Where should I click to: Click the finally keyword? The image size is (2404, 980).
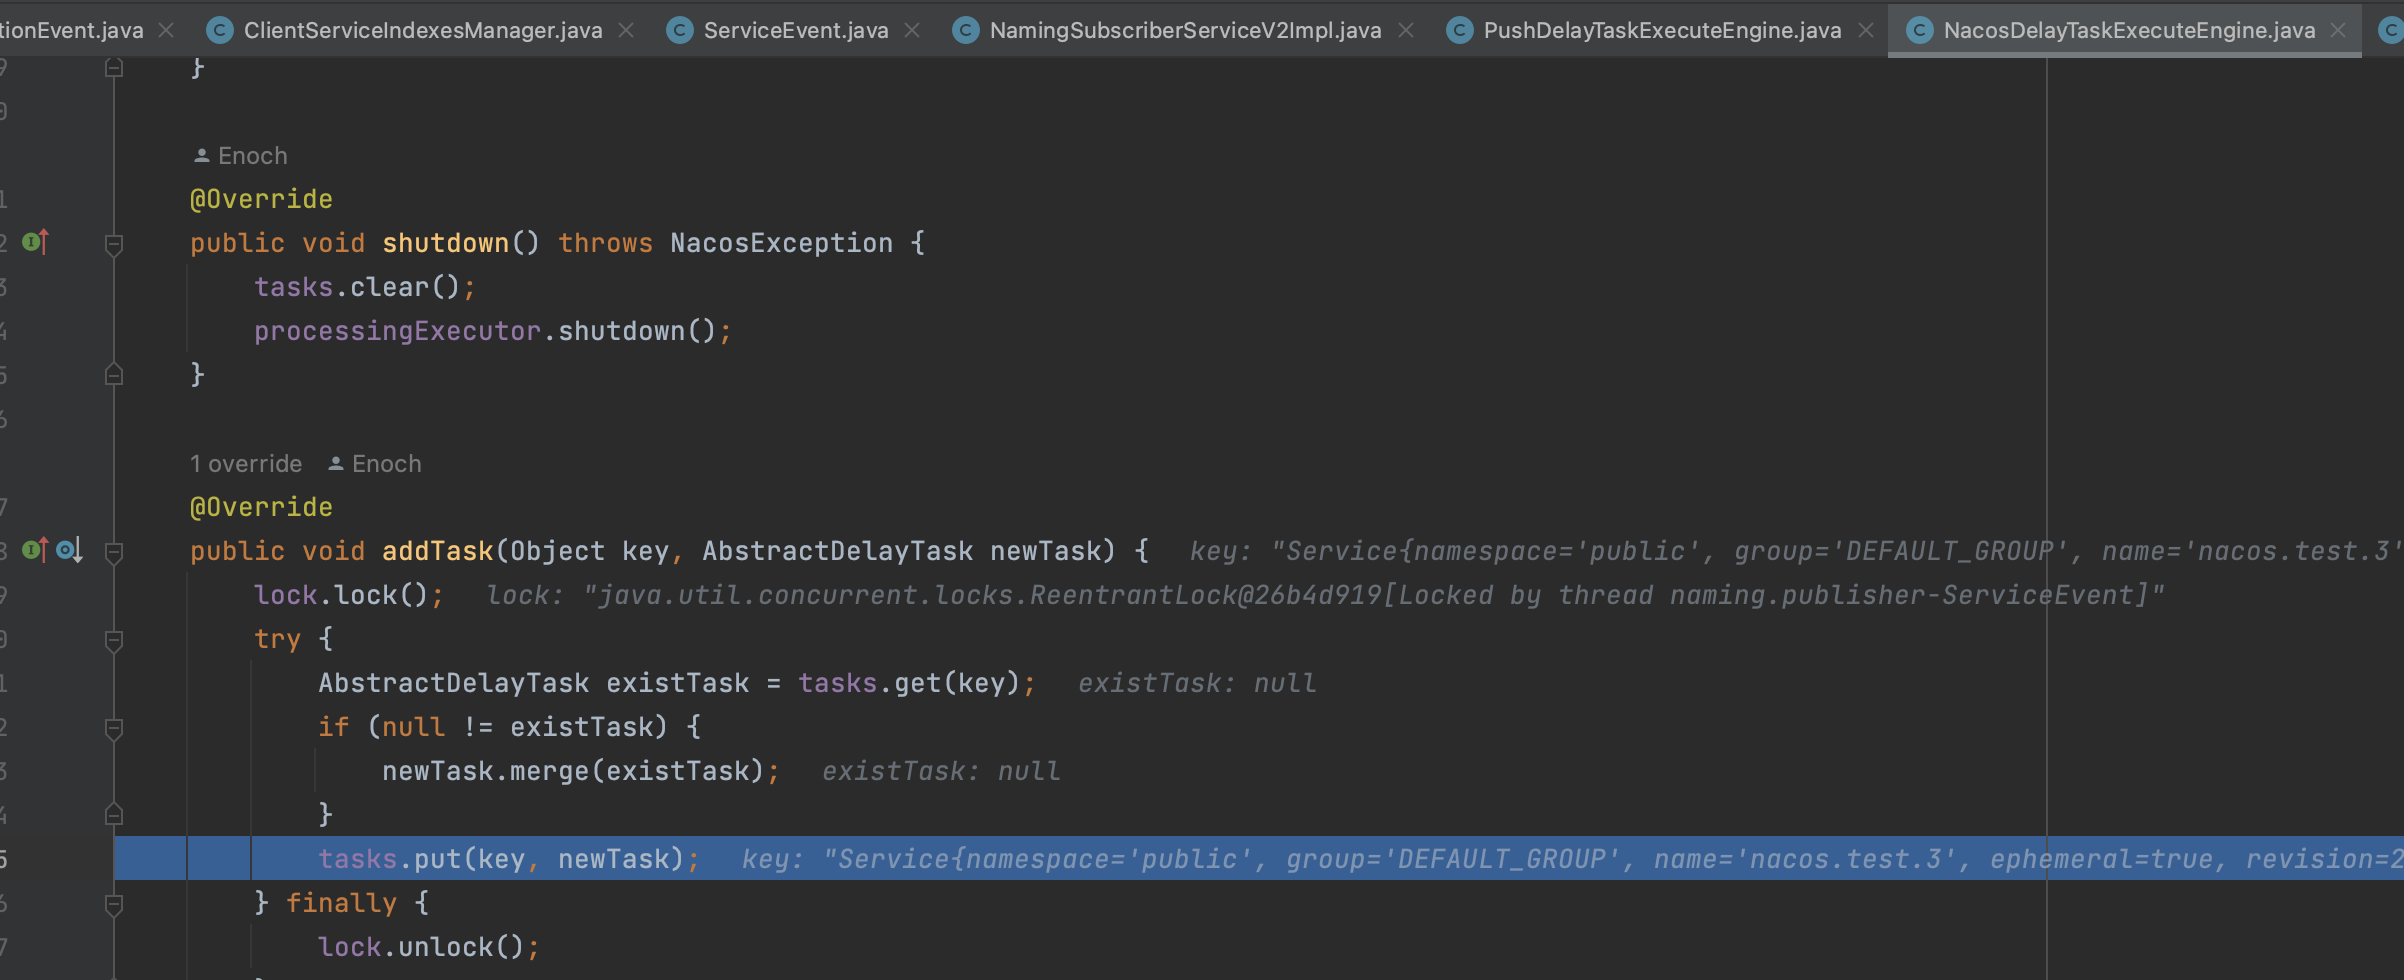point(341,903)
